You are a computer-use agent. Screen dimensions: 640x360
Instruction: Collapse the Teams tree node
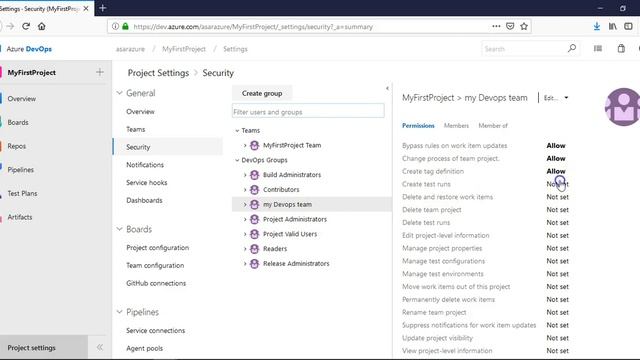237,131
